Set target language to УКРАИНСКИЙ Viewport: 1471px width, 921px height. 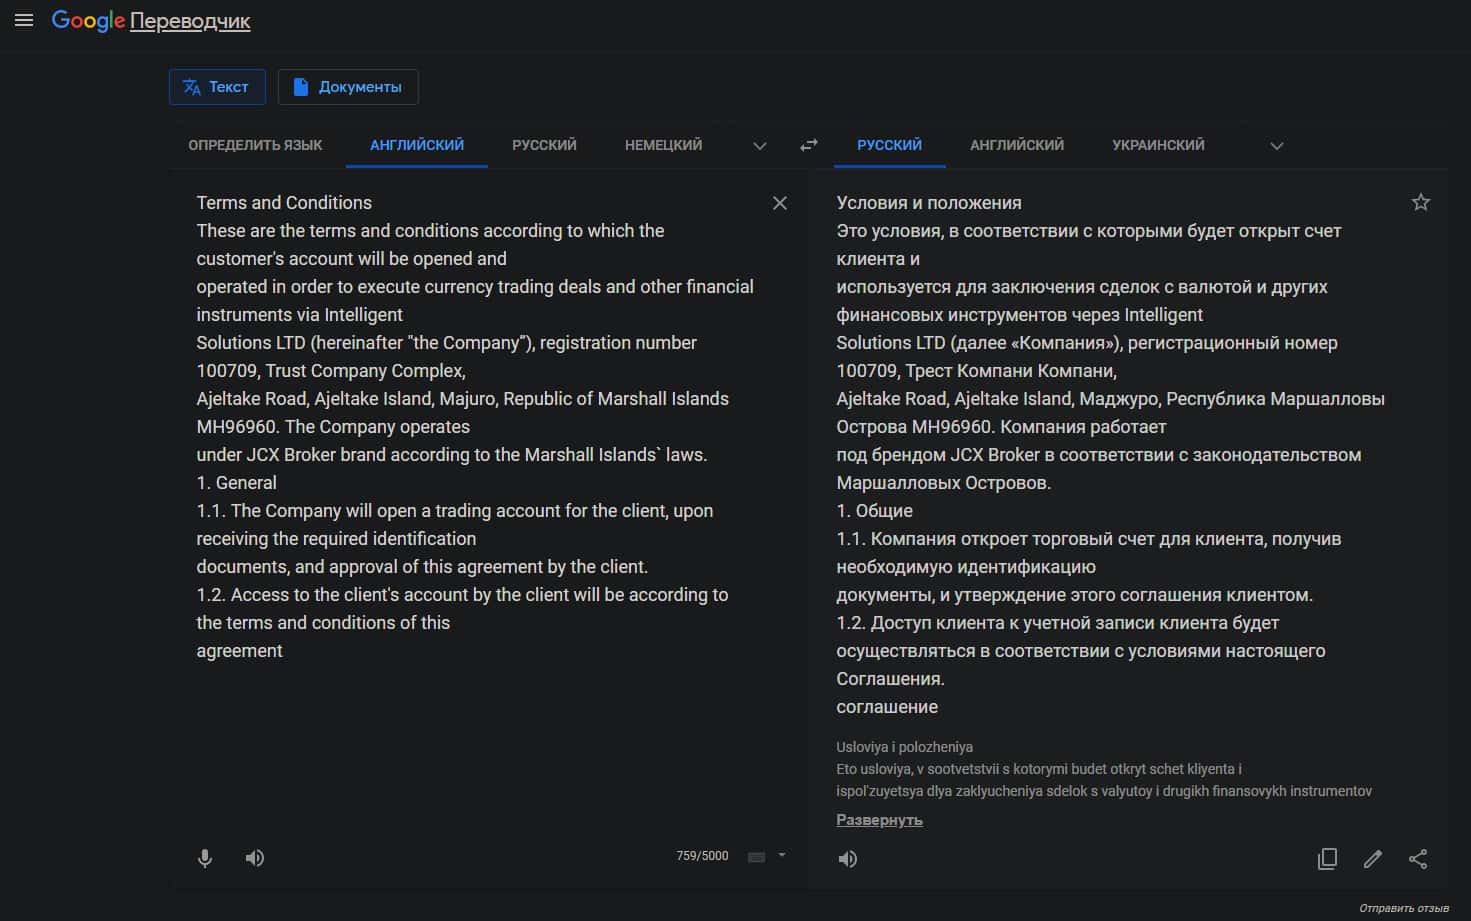(1158, 145)
